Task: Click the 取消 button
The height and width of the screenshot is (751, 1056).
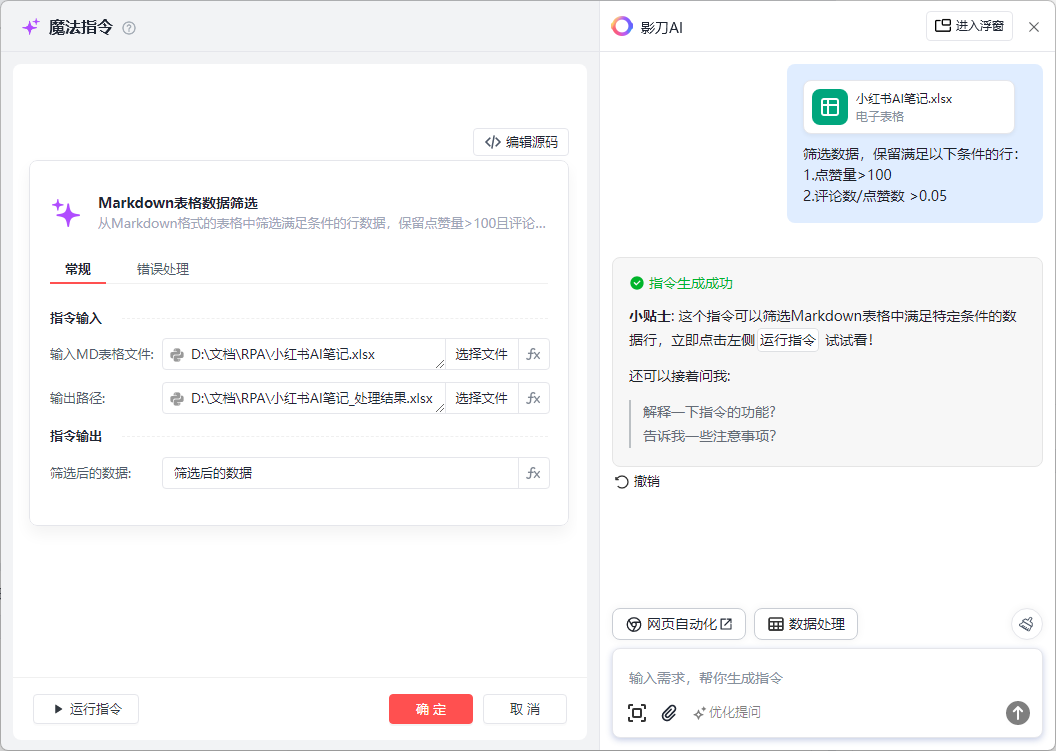Action: tap(525, 709)
